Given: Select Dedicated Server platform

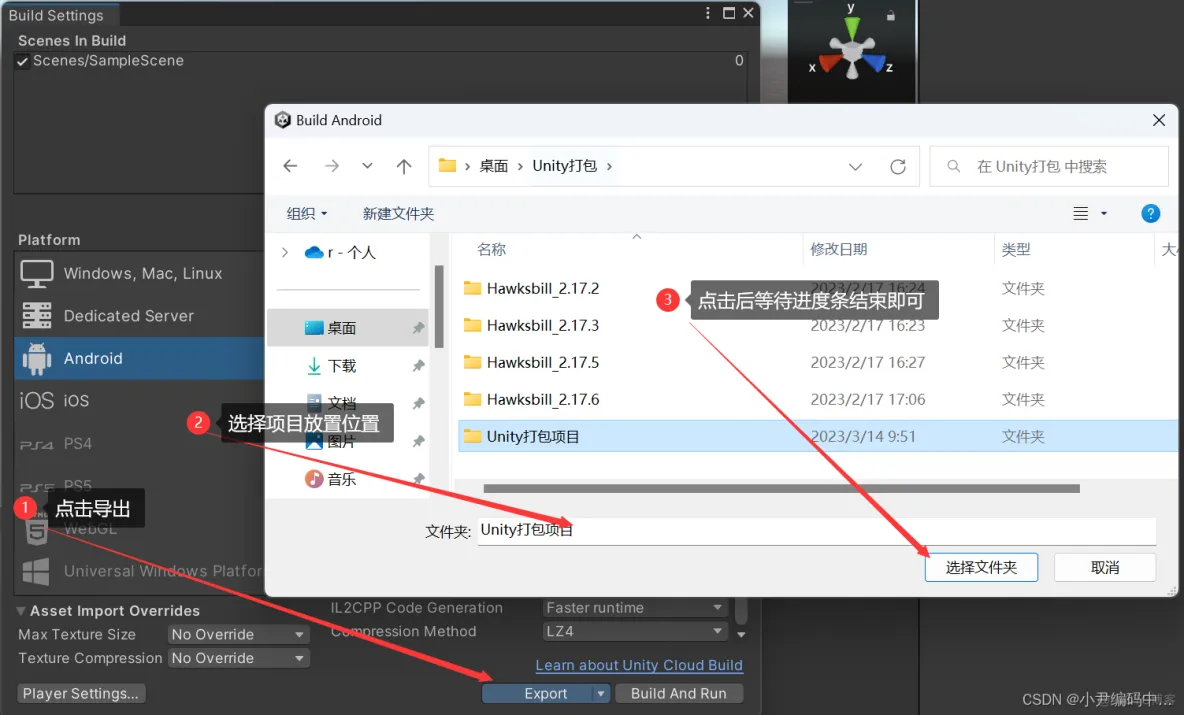Looking at the screenshot, I should 139,316.
